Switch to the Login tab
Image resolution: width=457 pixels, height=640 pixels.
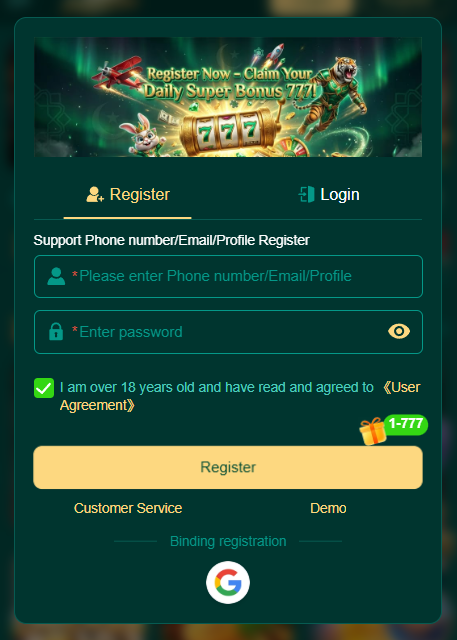(x=329, y=195)
